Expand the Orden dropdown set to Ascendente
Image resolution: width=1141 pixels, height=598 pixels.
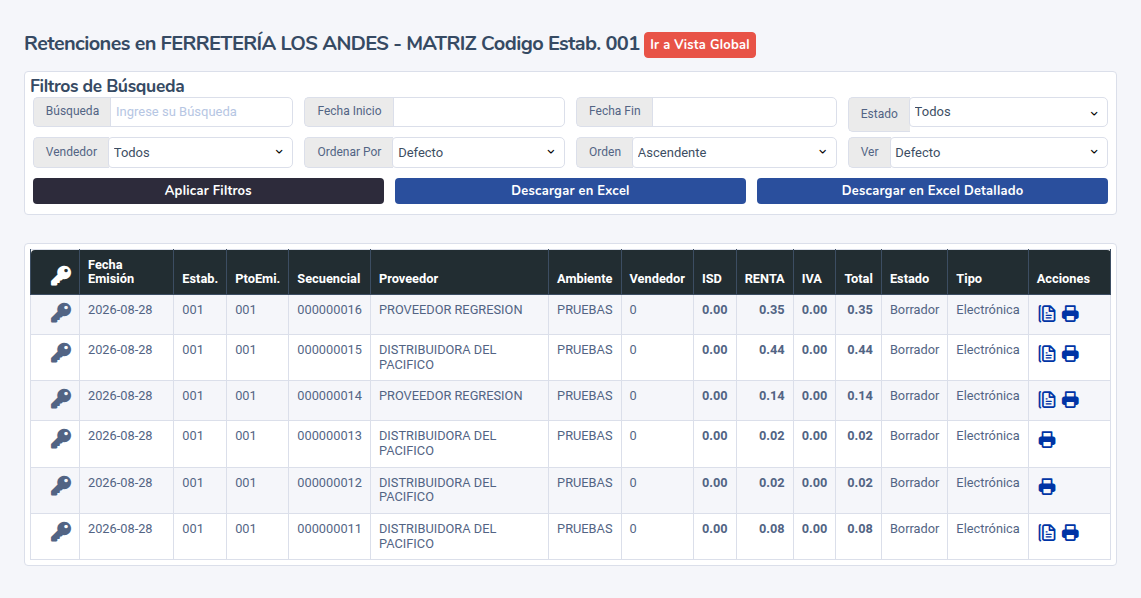click(734, 152)
